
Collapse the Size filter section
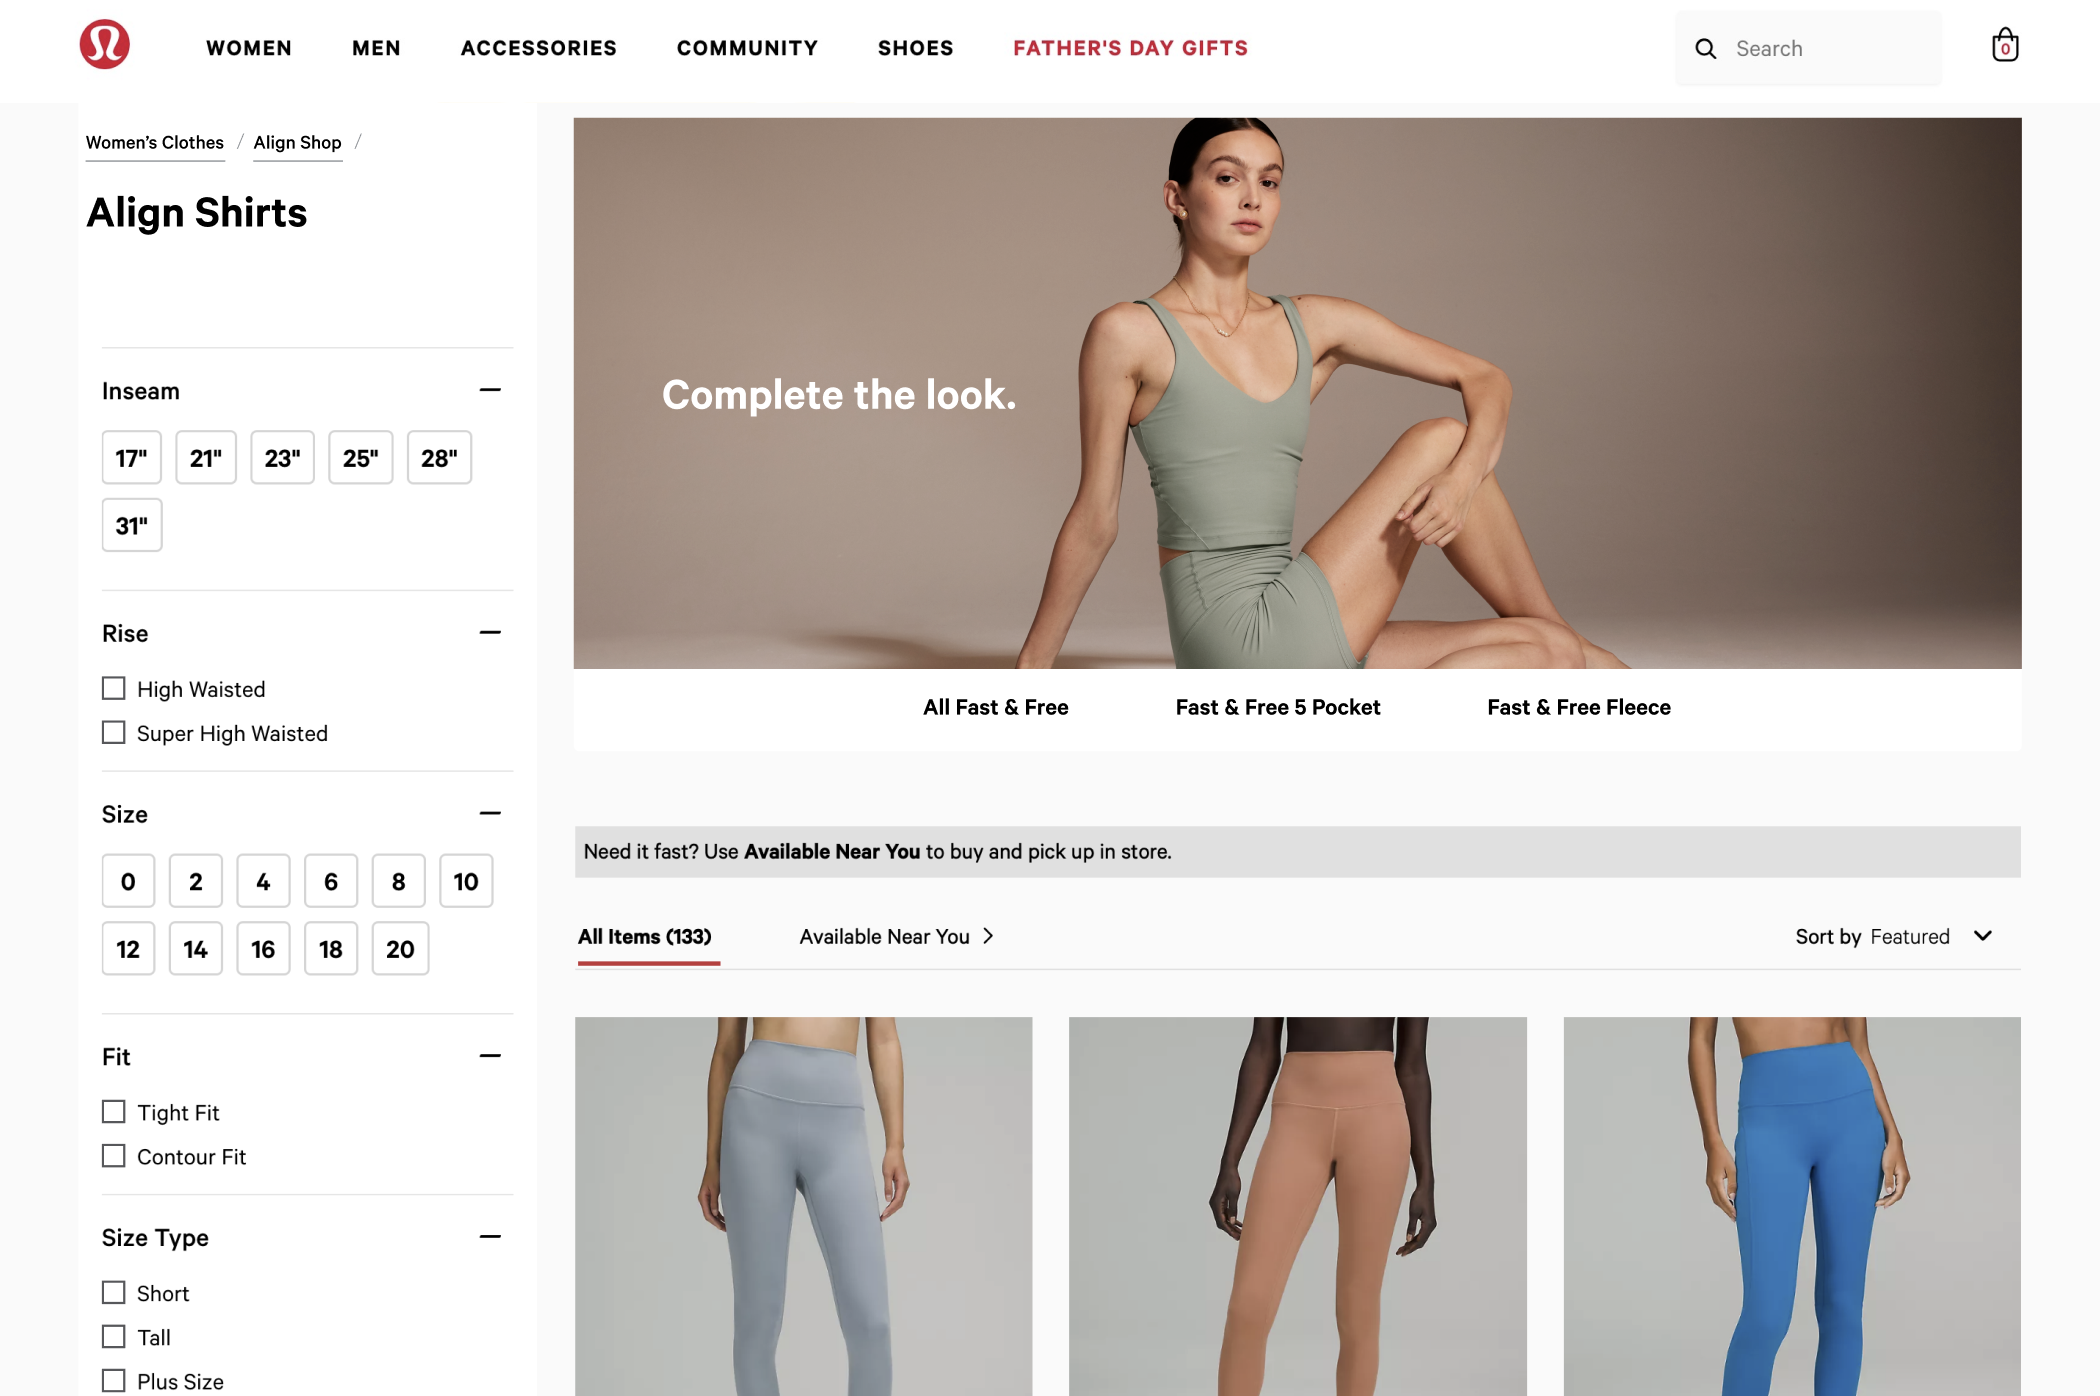point(490,814)
